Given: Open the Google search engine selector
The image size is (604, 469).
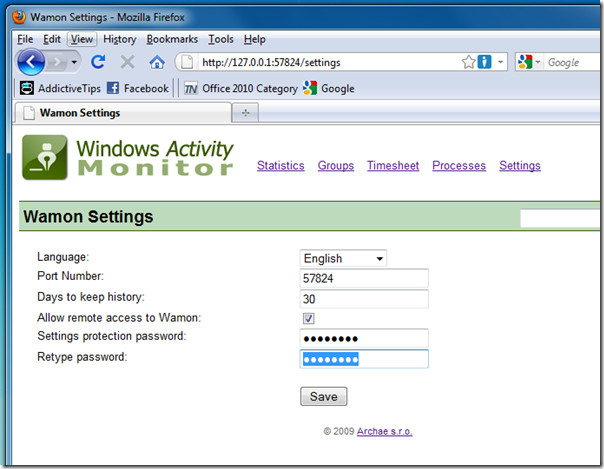Looking at the screenshot, I should (x=529, y=62).
